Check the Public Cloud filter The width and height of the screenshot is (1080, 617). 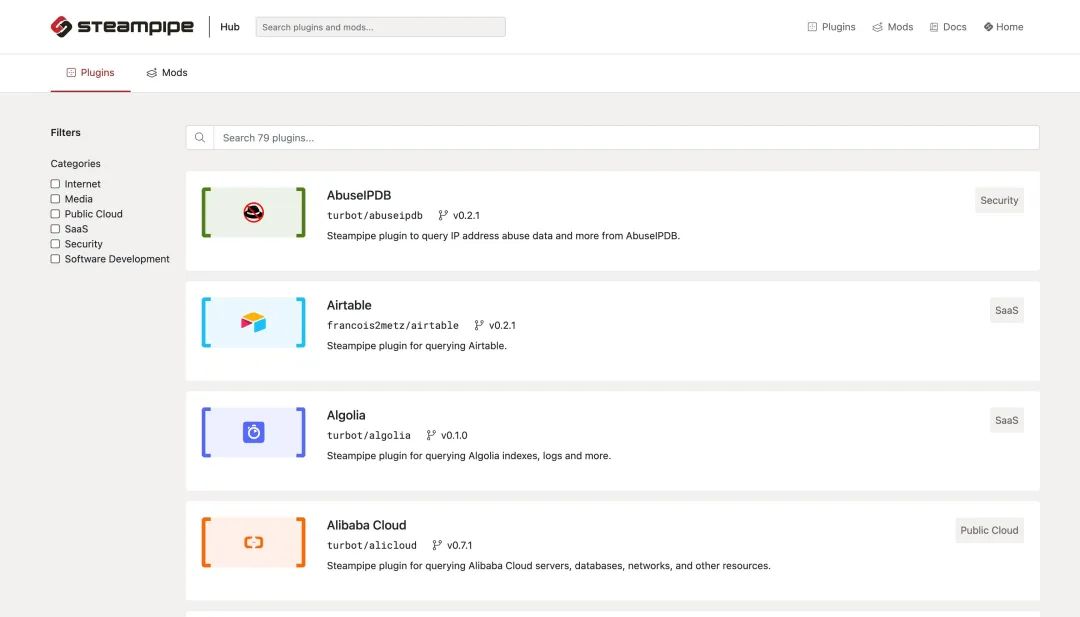point(56,214)
